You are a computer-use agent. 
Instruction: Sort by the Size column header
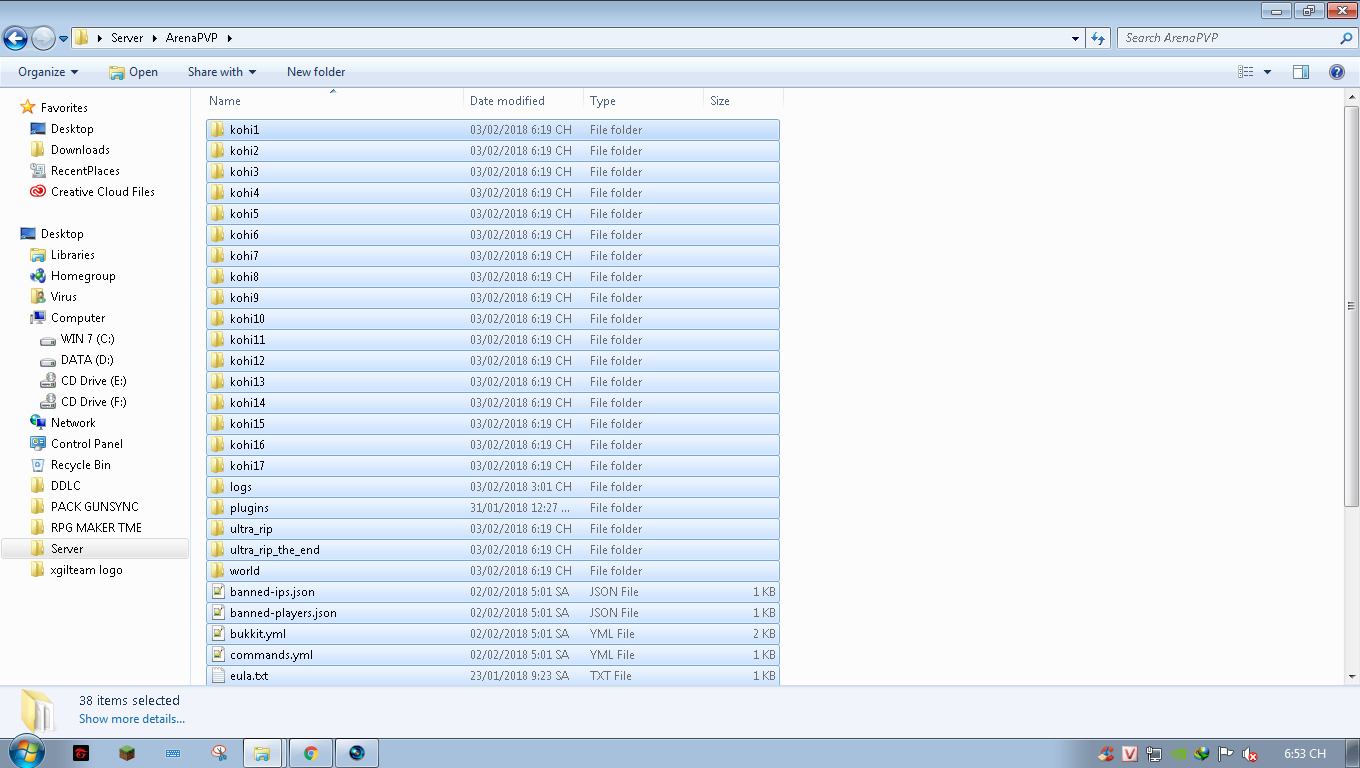[744, 101]
